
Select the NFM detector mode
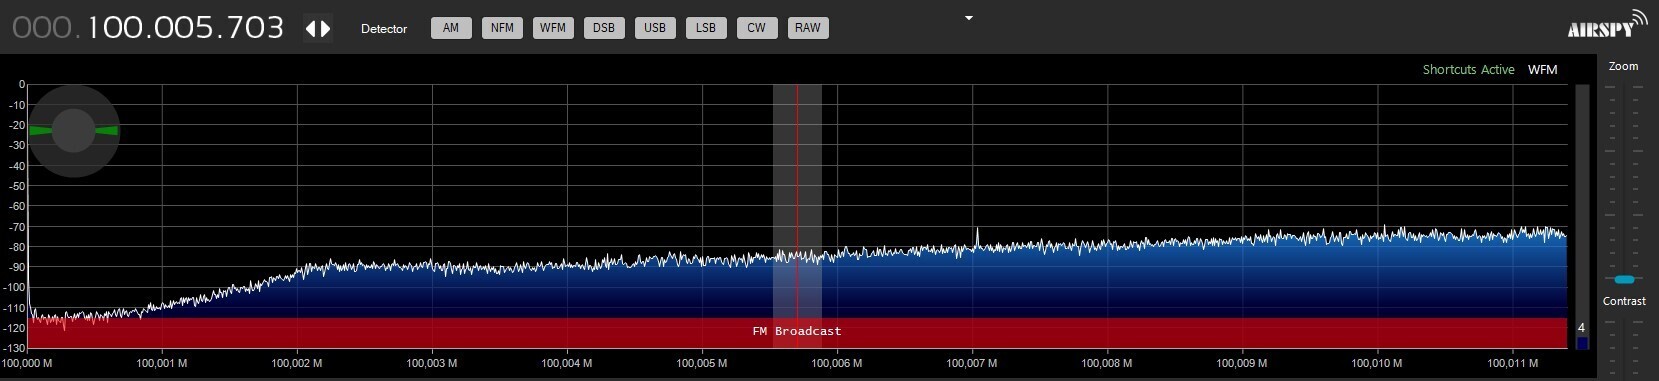[502, 28]
